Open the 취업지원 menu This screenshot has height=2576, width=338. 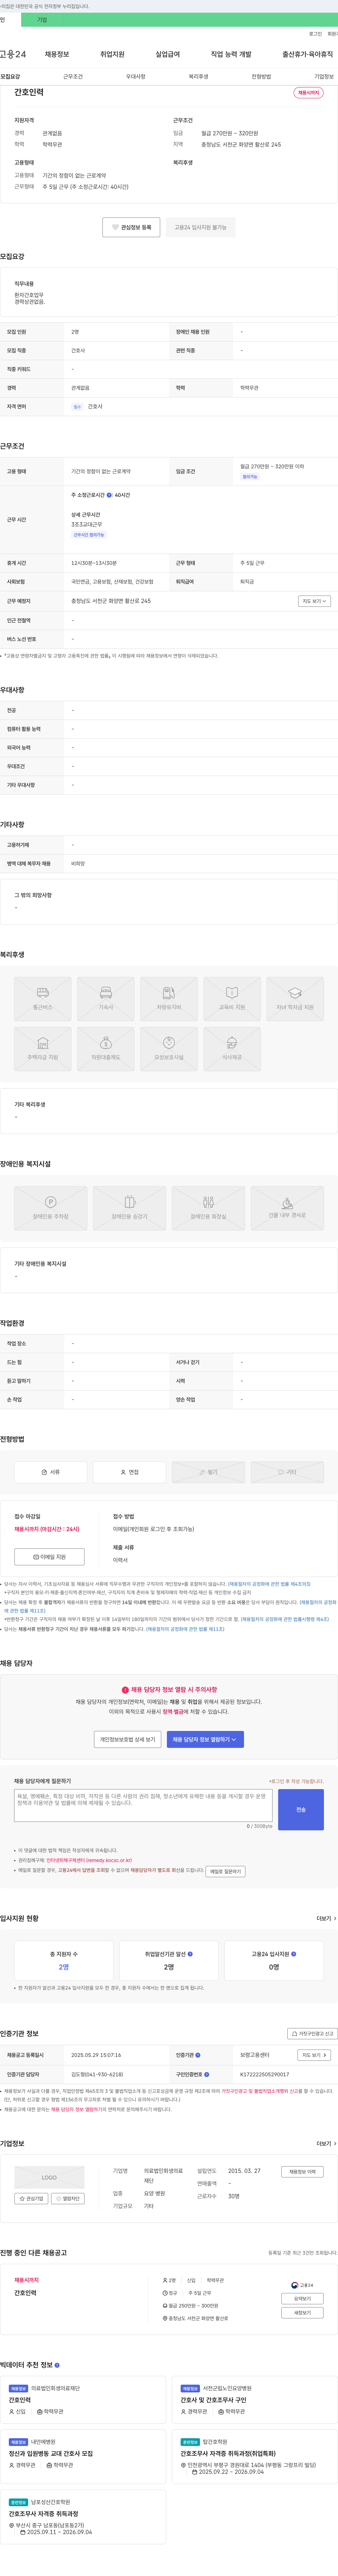tap(112, 54)
